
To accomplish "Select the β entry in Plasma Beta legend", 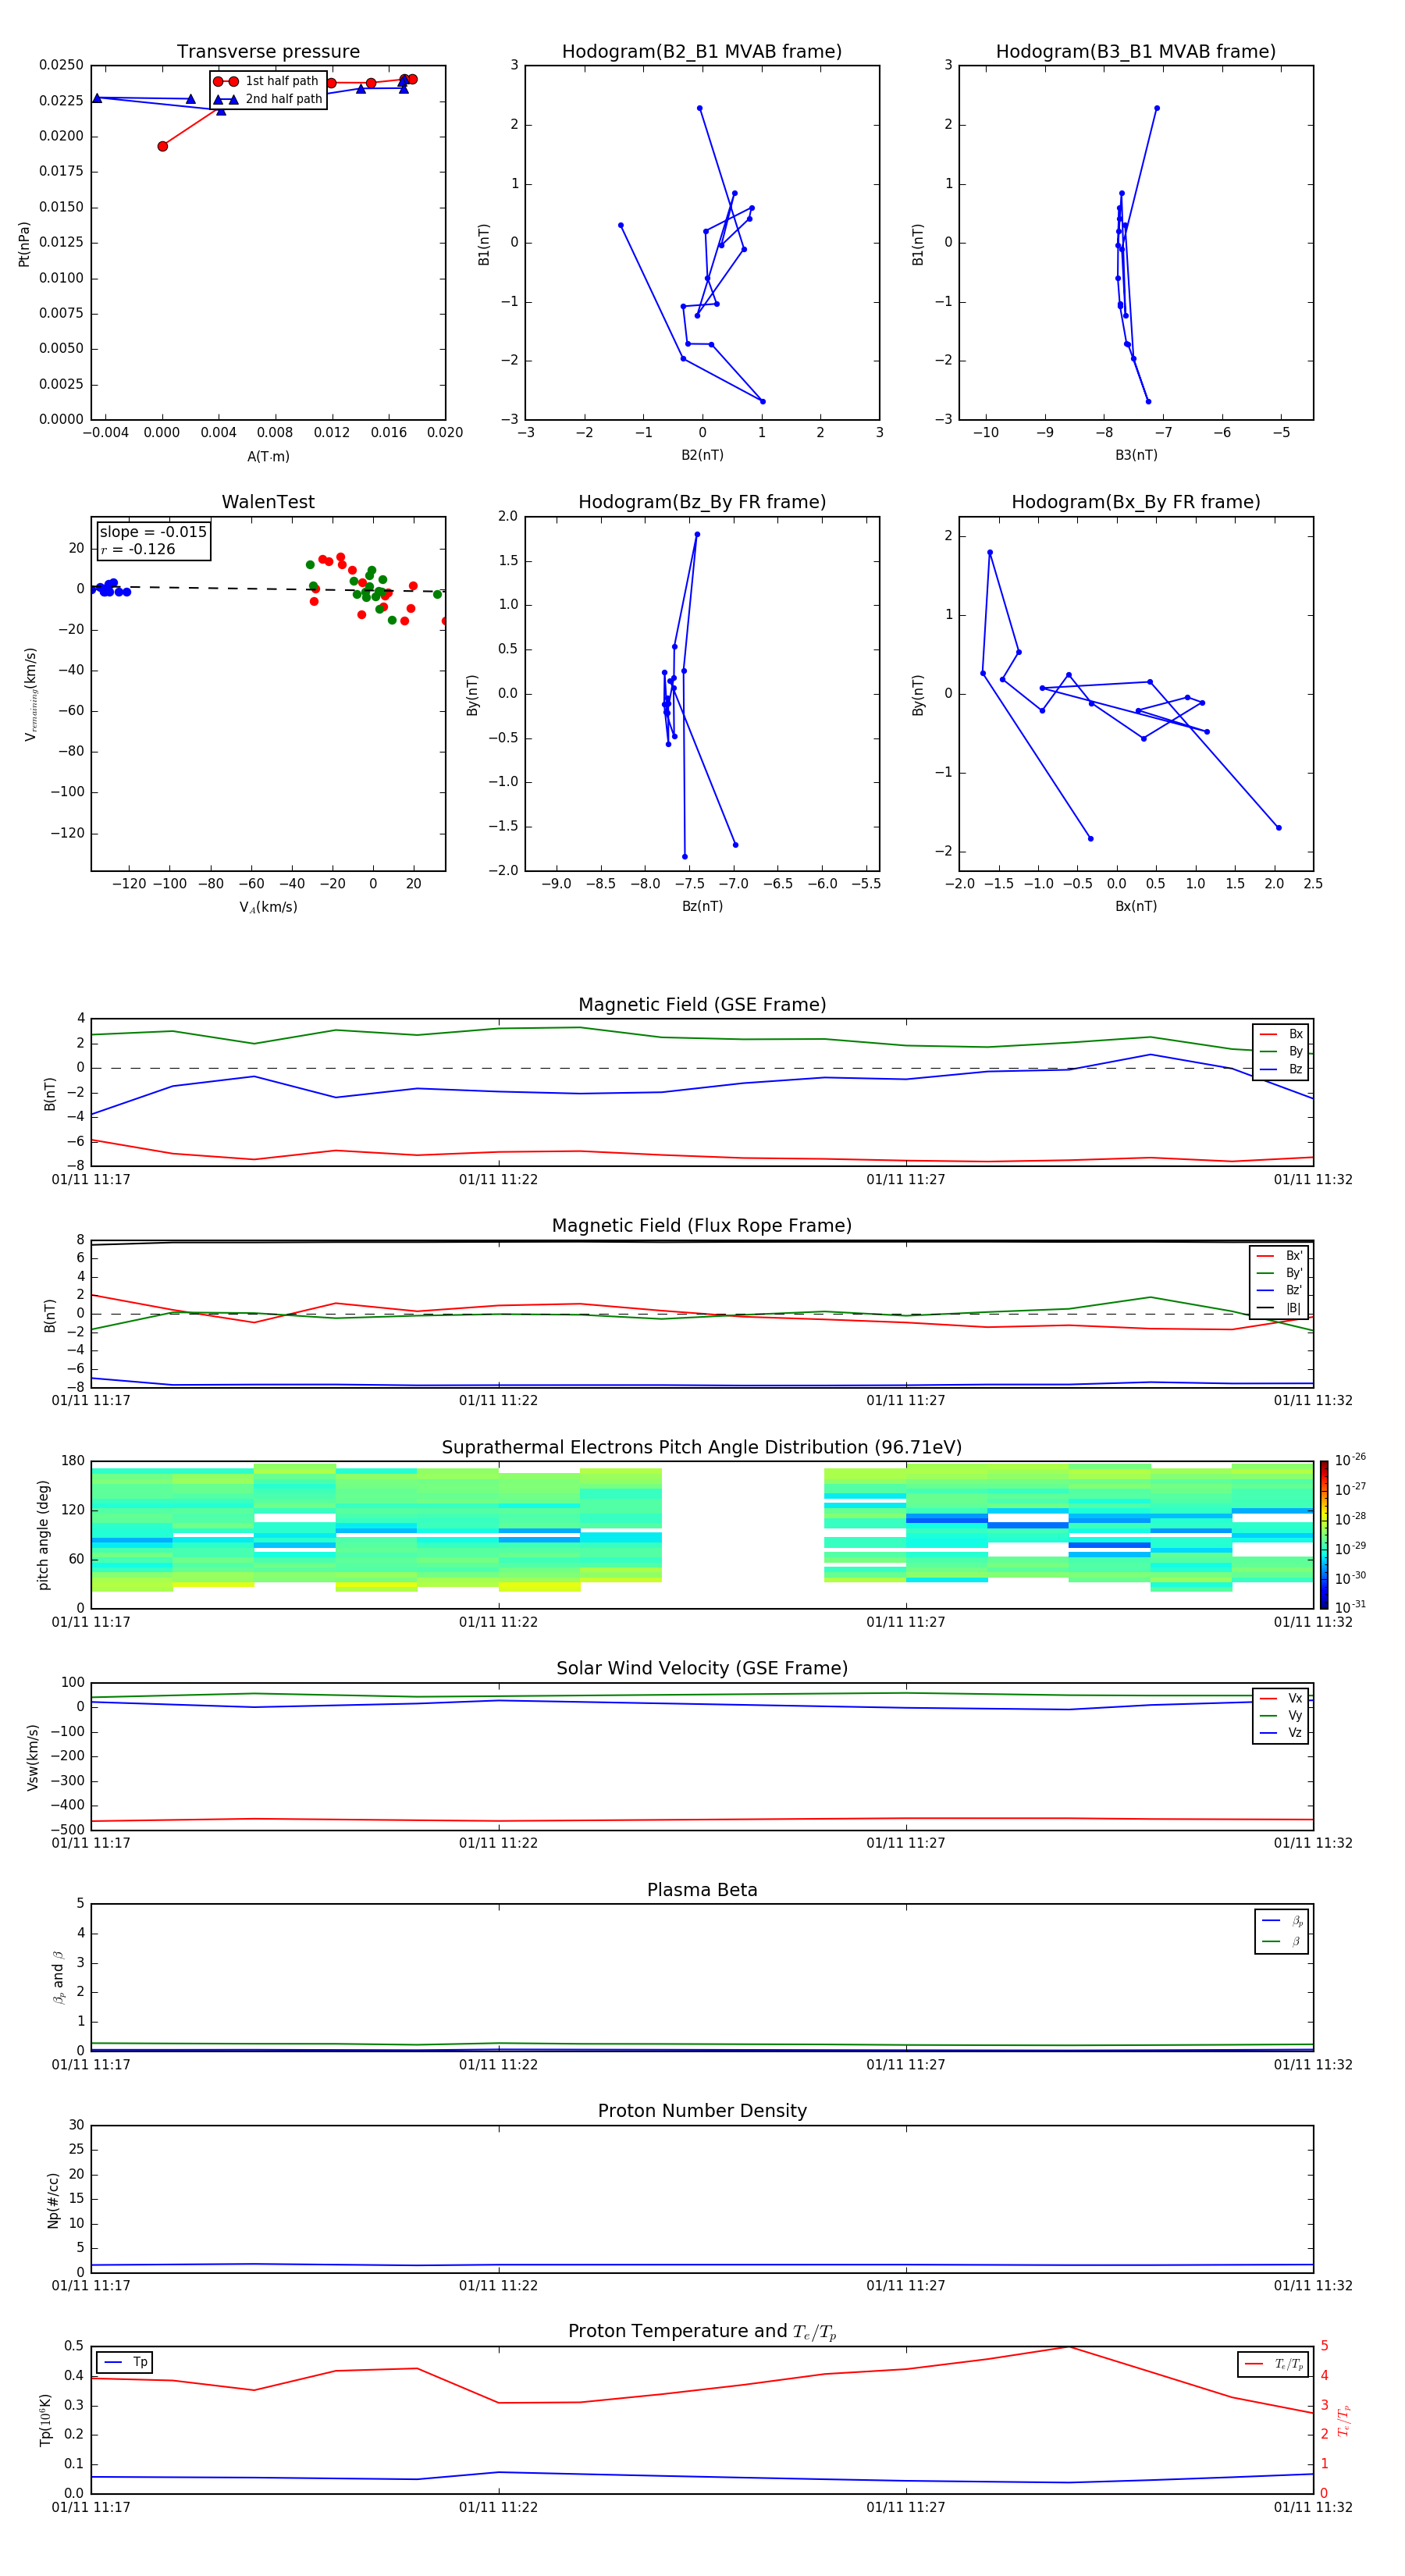I will (1282, 1942).
